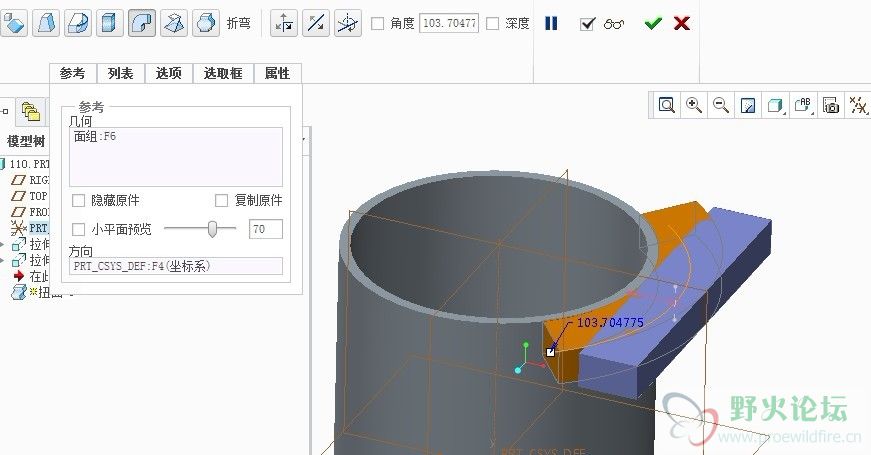
Task: Open the datum display filters dropdown
Action: click(x=858, y=104)
